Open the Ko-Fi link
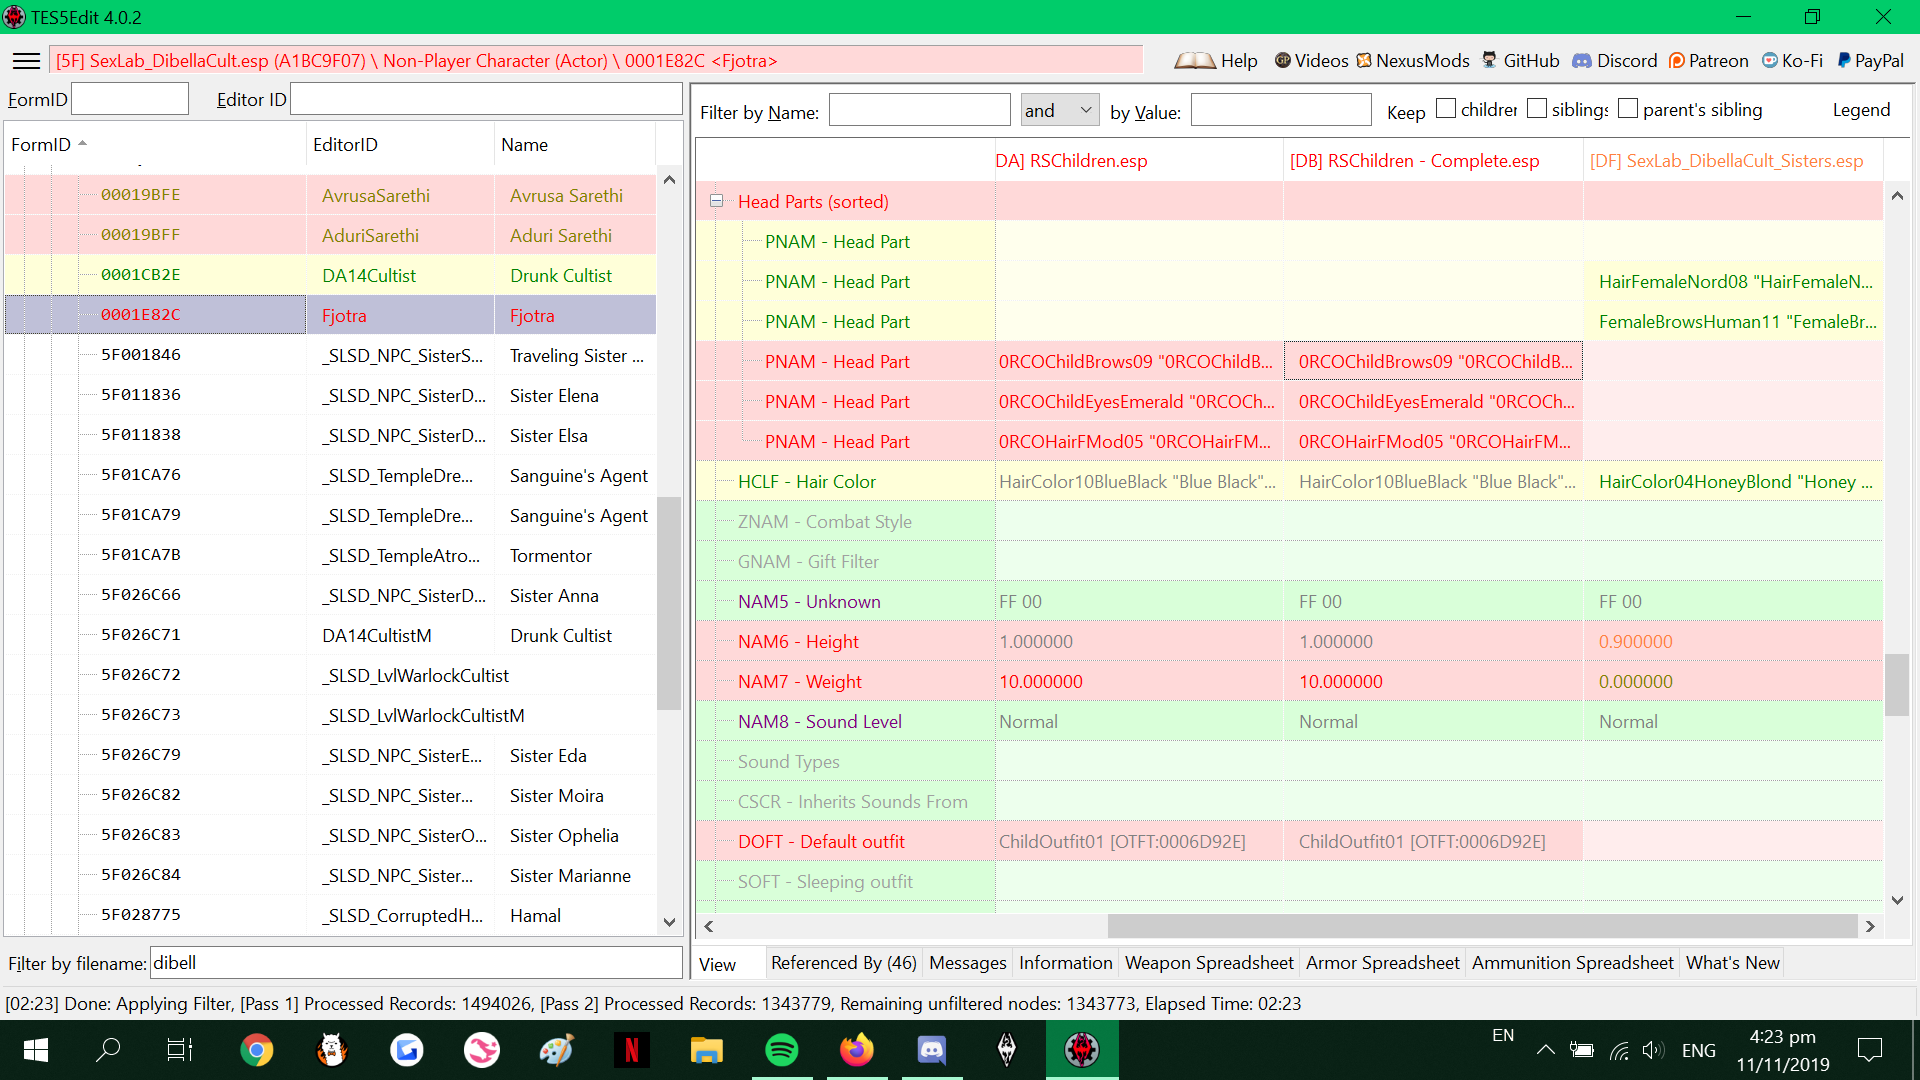Image resolution: width=1920 pixels, height=1080 pixels. (x=1792, y=61)
